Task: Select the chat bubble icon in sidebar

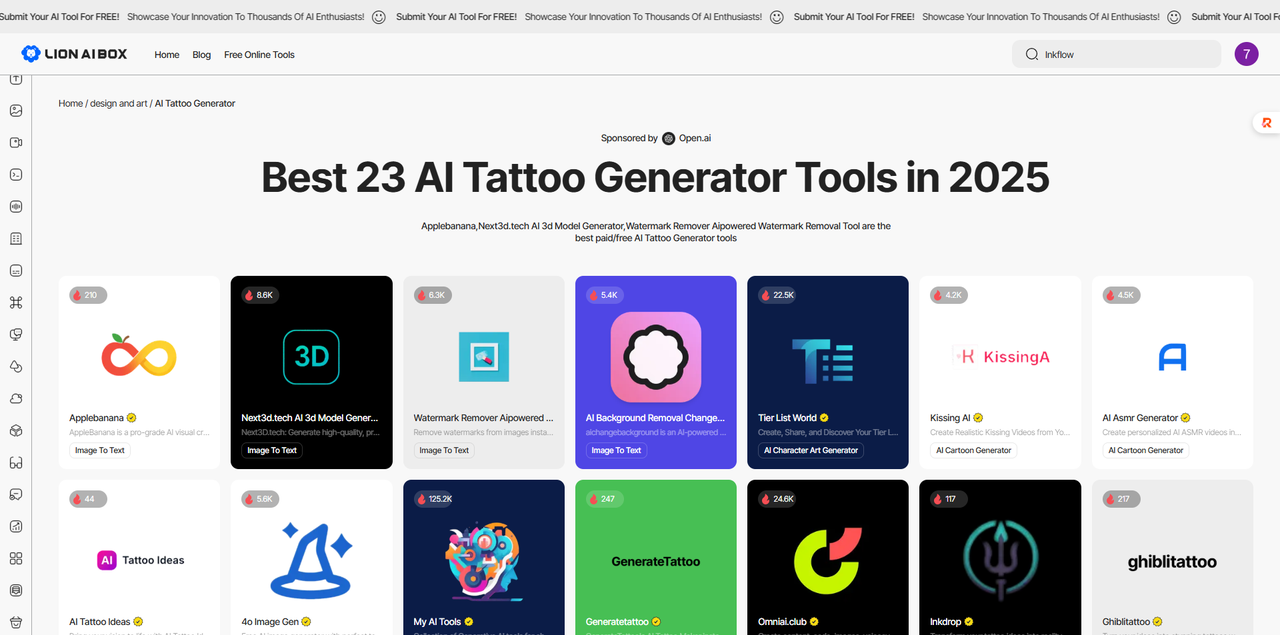Action: point(16,495)
